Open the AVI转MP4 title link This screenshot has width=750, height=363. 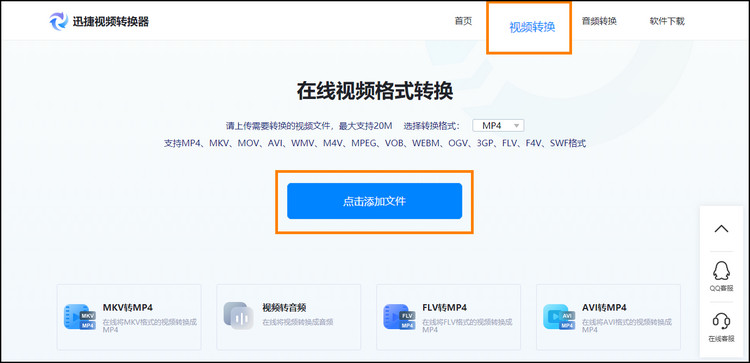(x=604, y=307)
